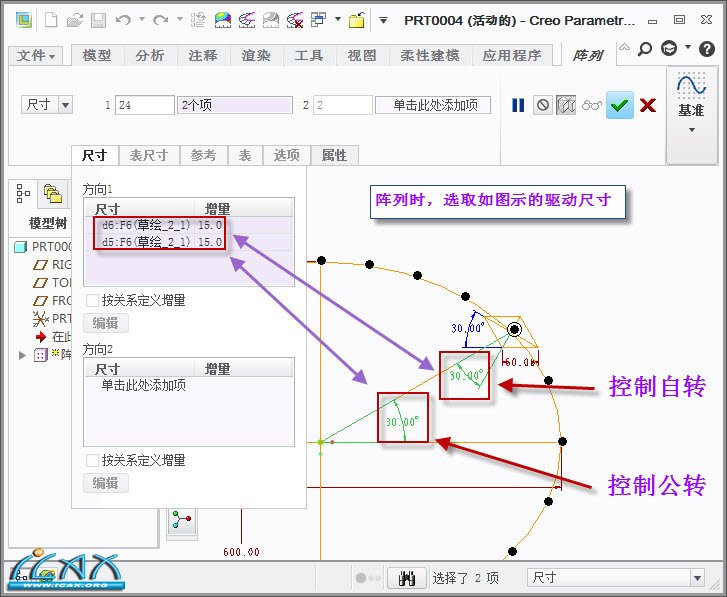
Task: Open the 属性 panel tab
Action: pyautogui.click(x=334, y=155)
